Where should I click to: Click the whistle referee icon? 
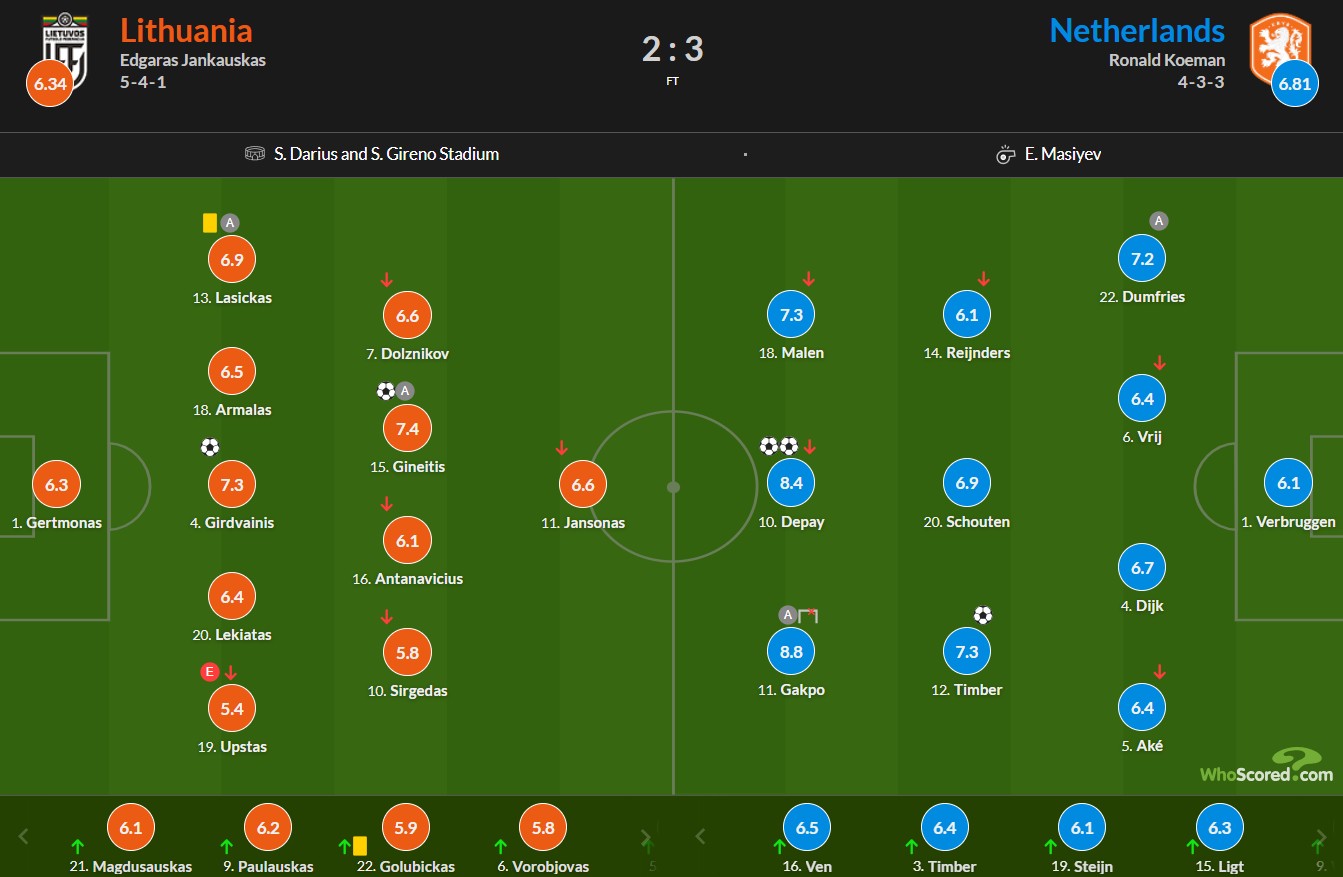1006,154
